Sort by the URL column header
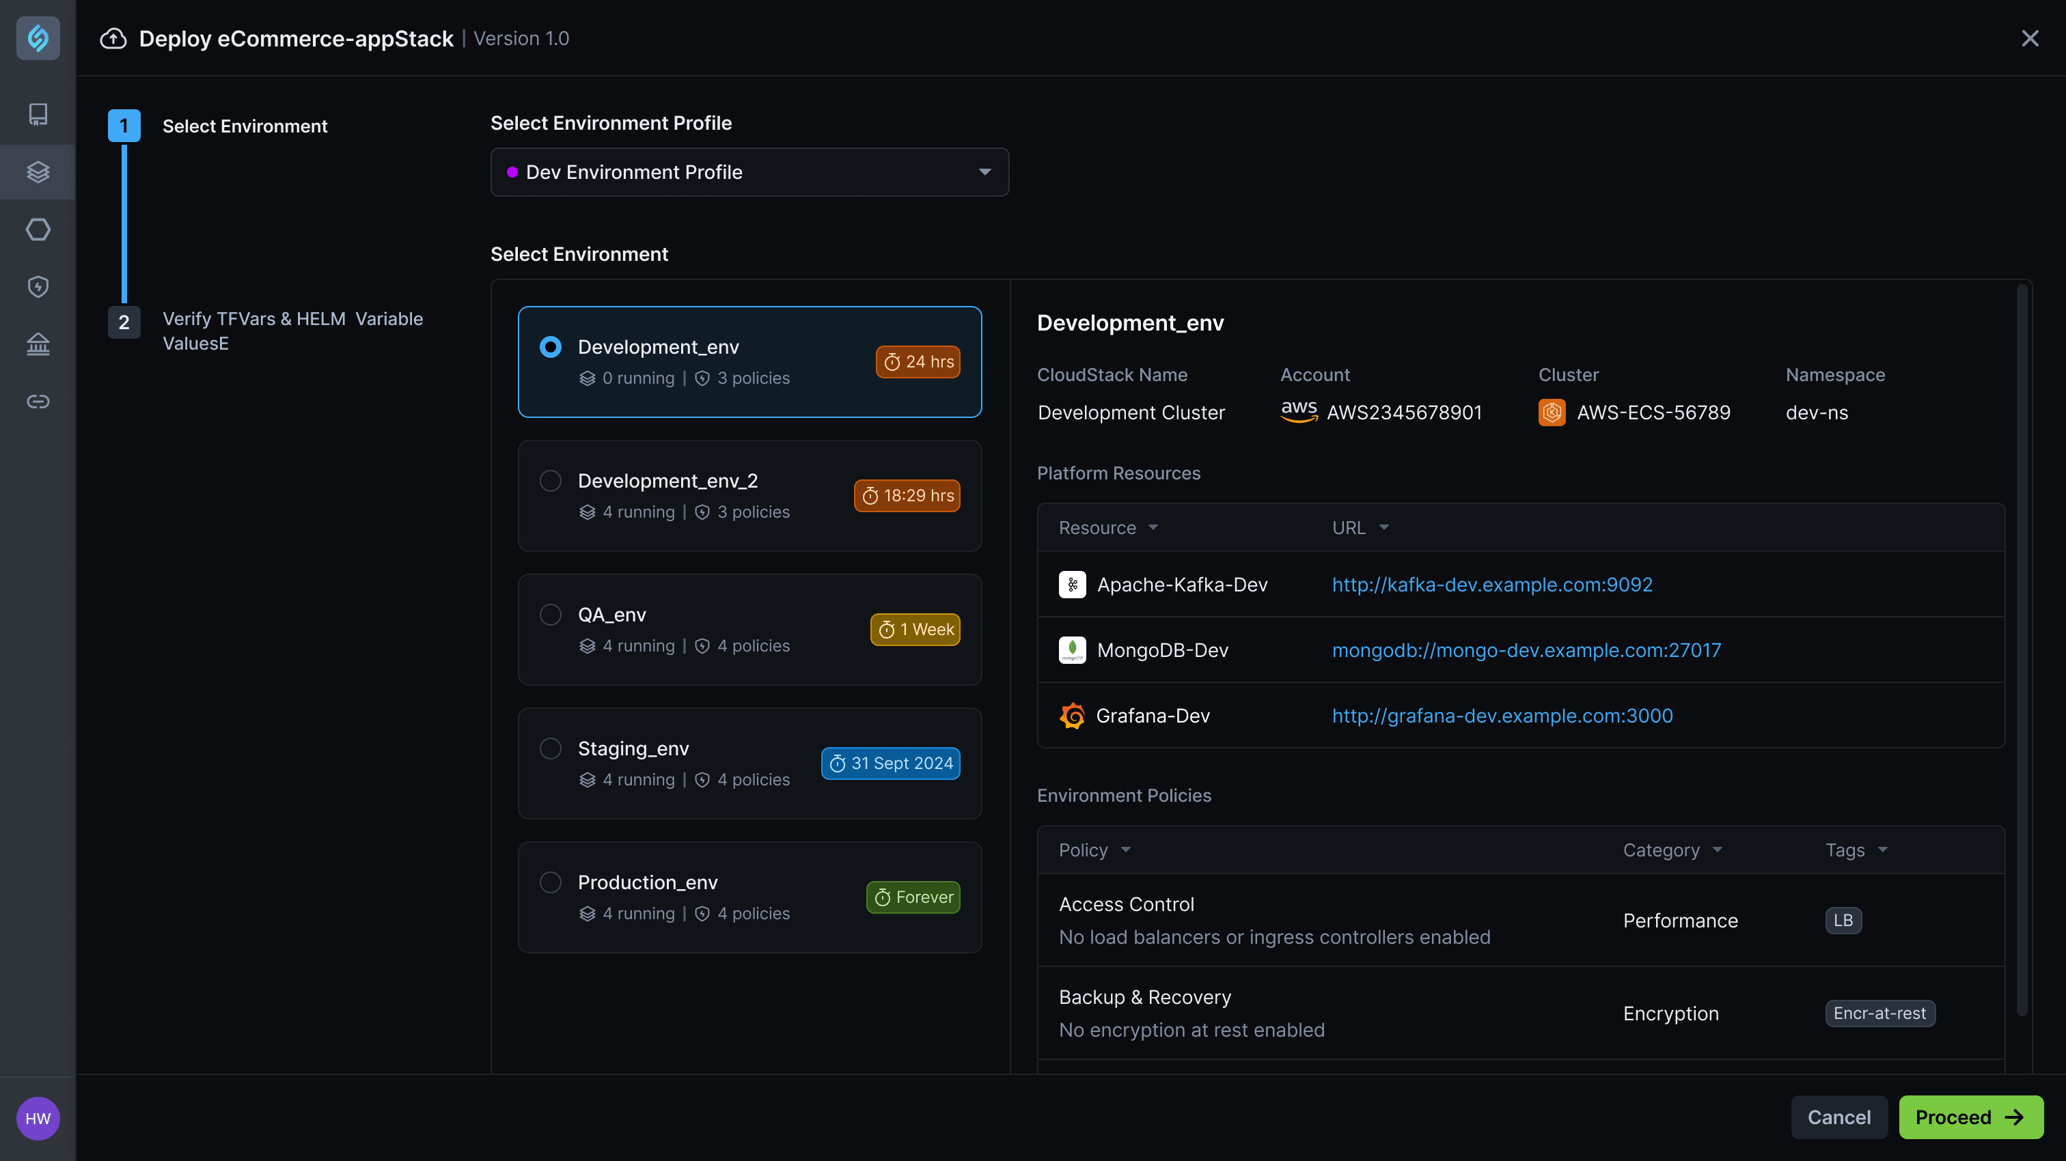 (1360, 527)
